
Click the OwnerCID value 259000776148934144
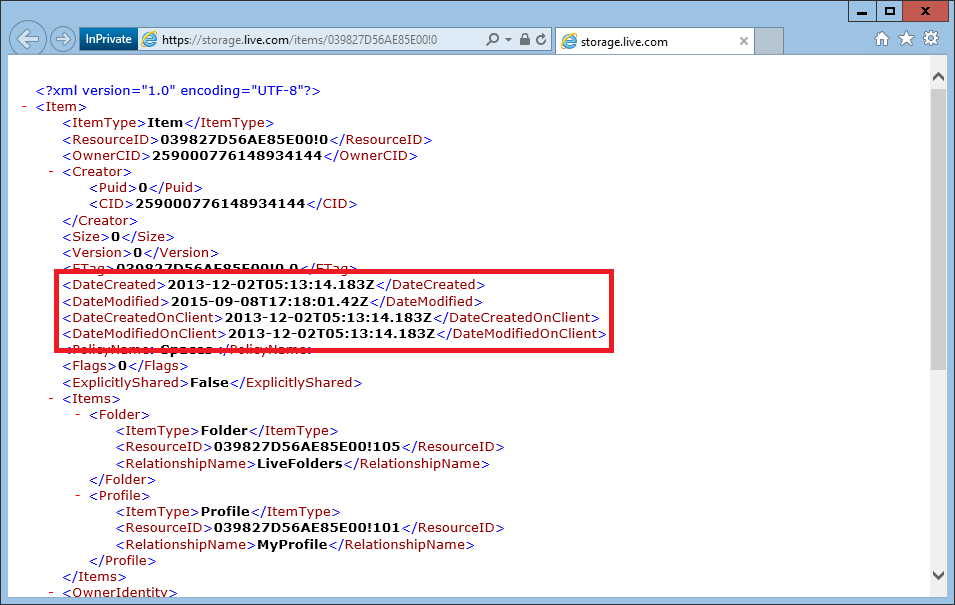pos(237,155)
